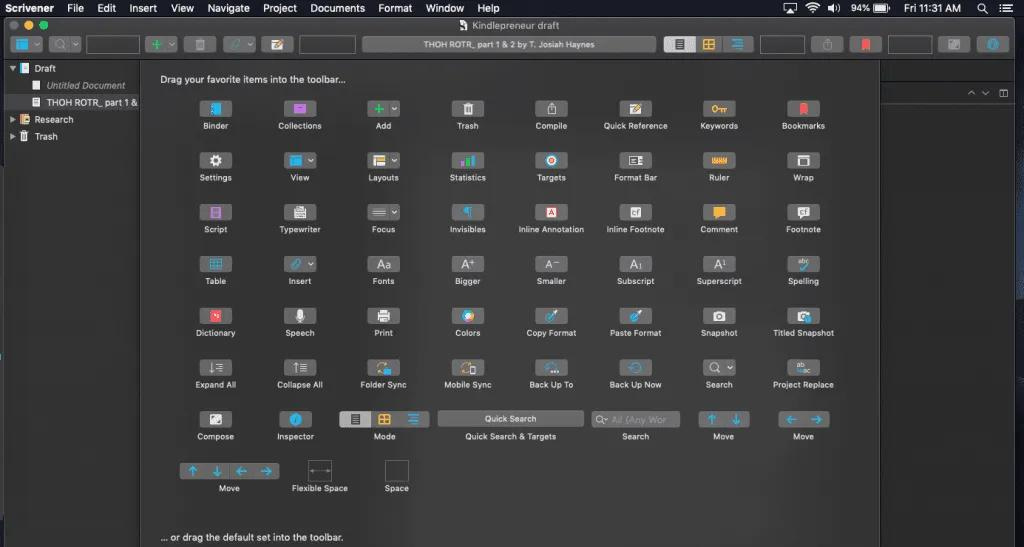Click the Inline Footnote icon

[635, 212]
